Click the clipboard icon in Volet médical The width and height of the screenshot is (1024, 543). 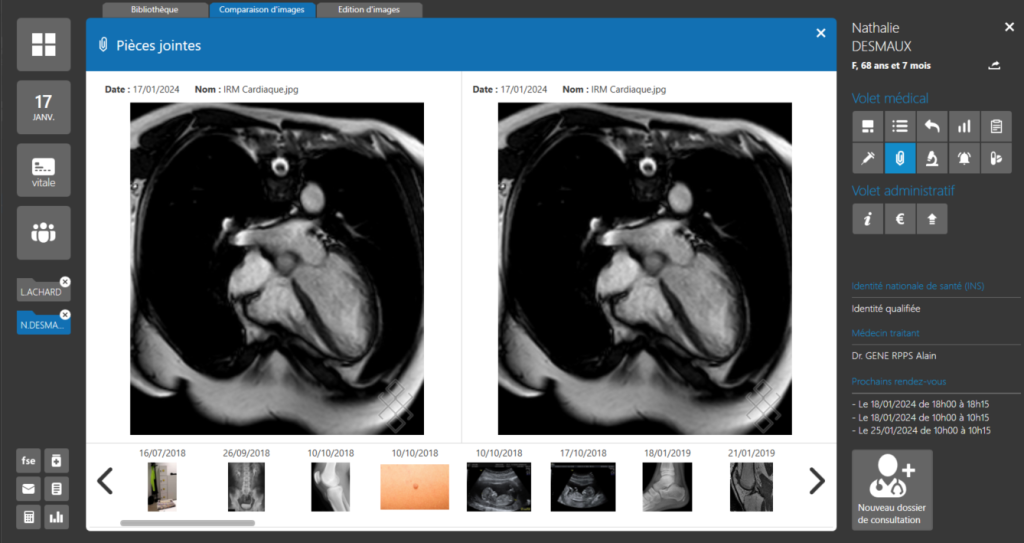coord(996,126)
